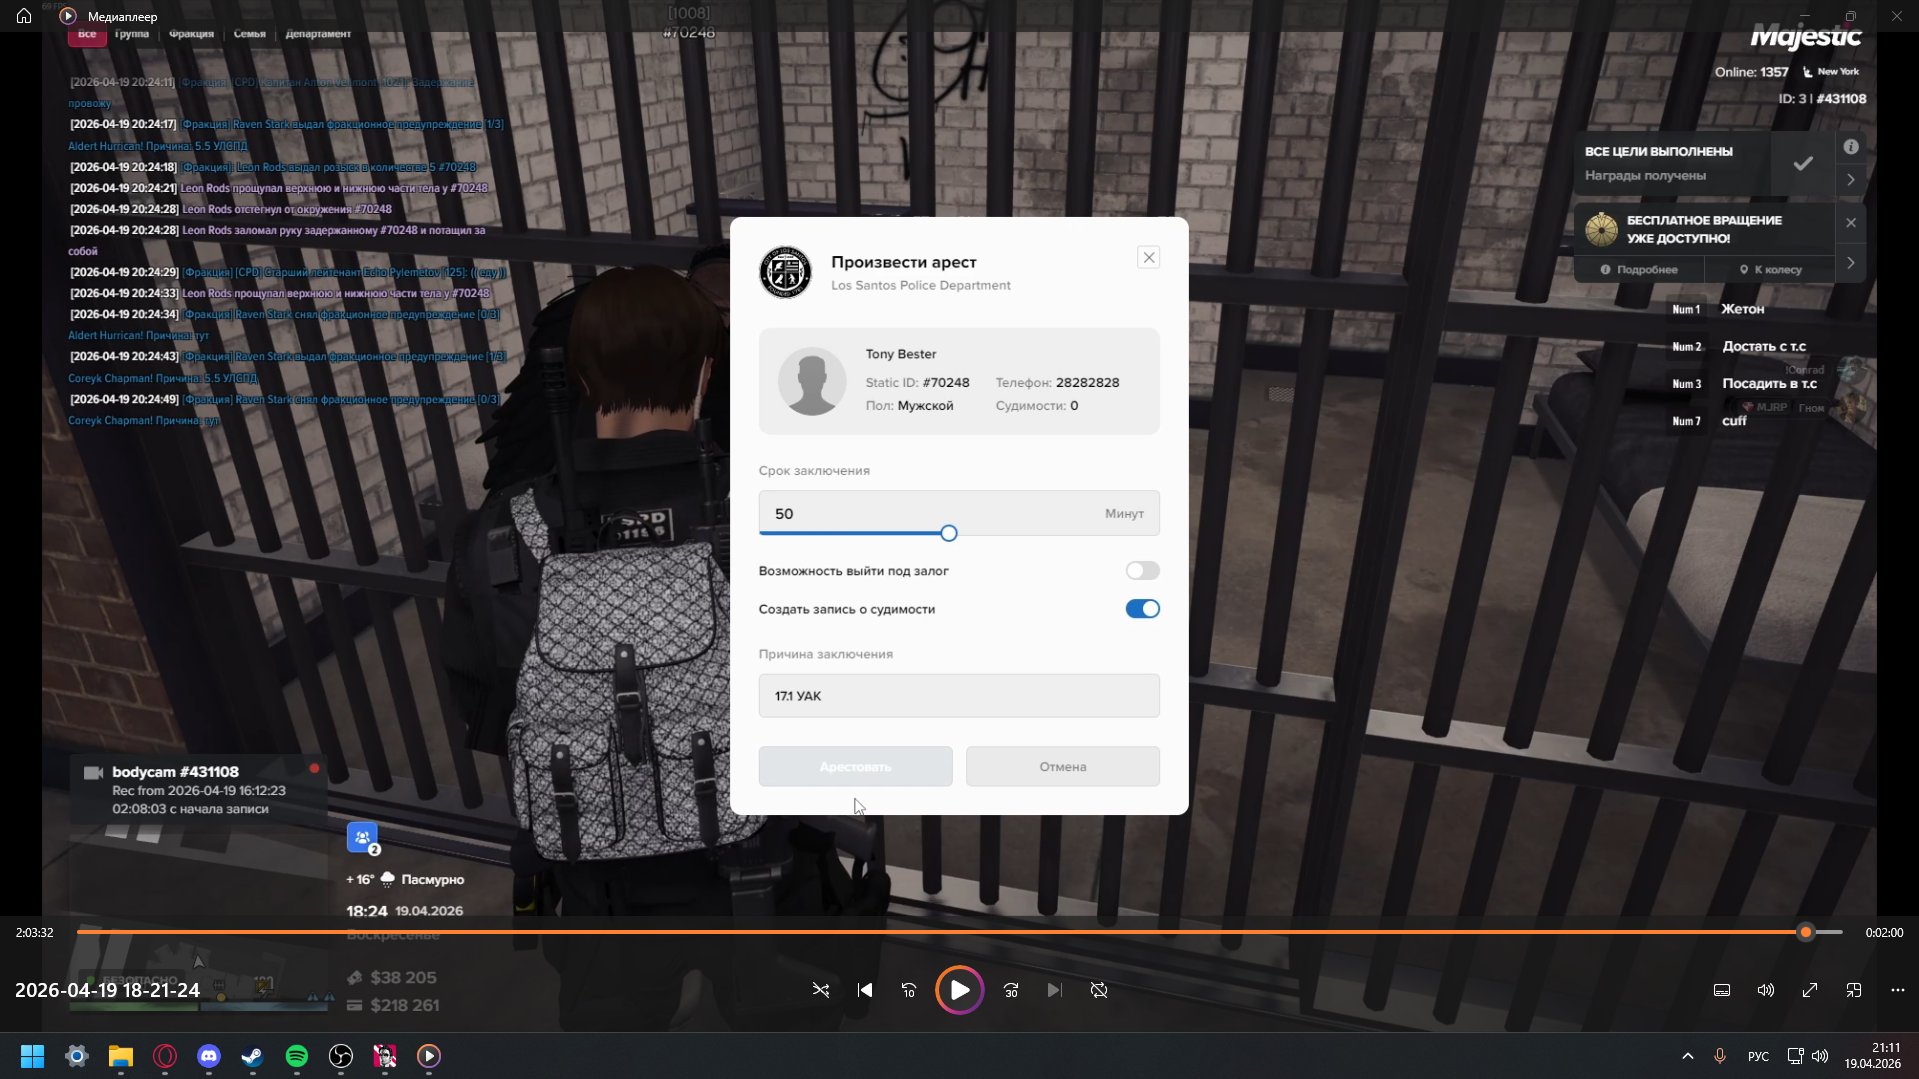Viewport: 1919px width, 1079px height.
Task: Click the 'Num 1 Жетон' hotkey hint
Action: point(1719,309)
